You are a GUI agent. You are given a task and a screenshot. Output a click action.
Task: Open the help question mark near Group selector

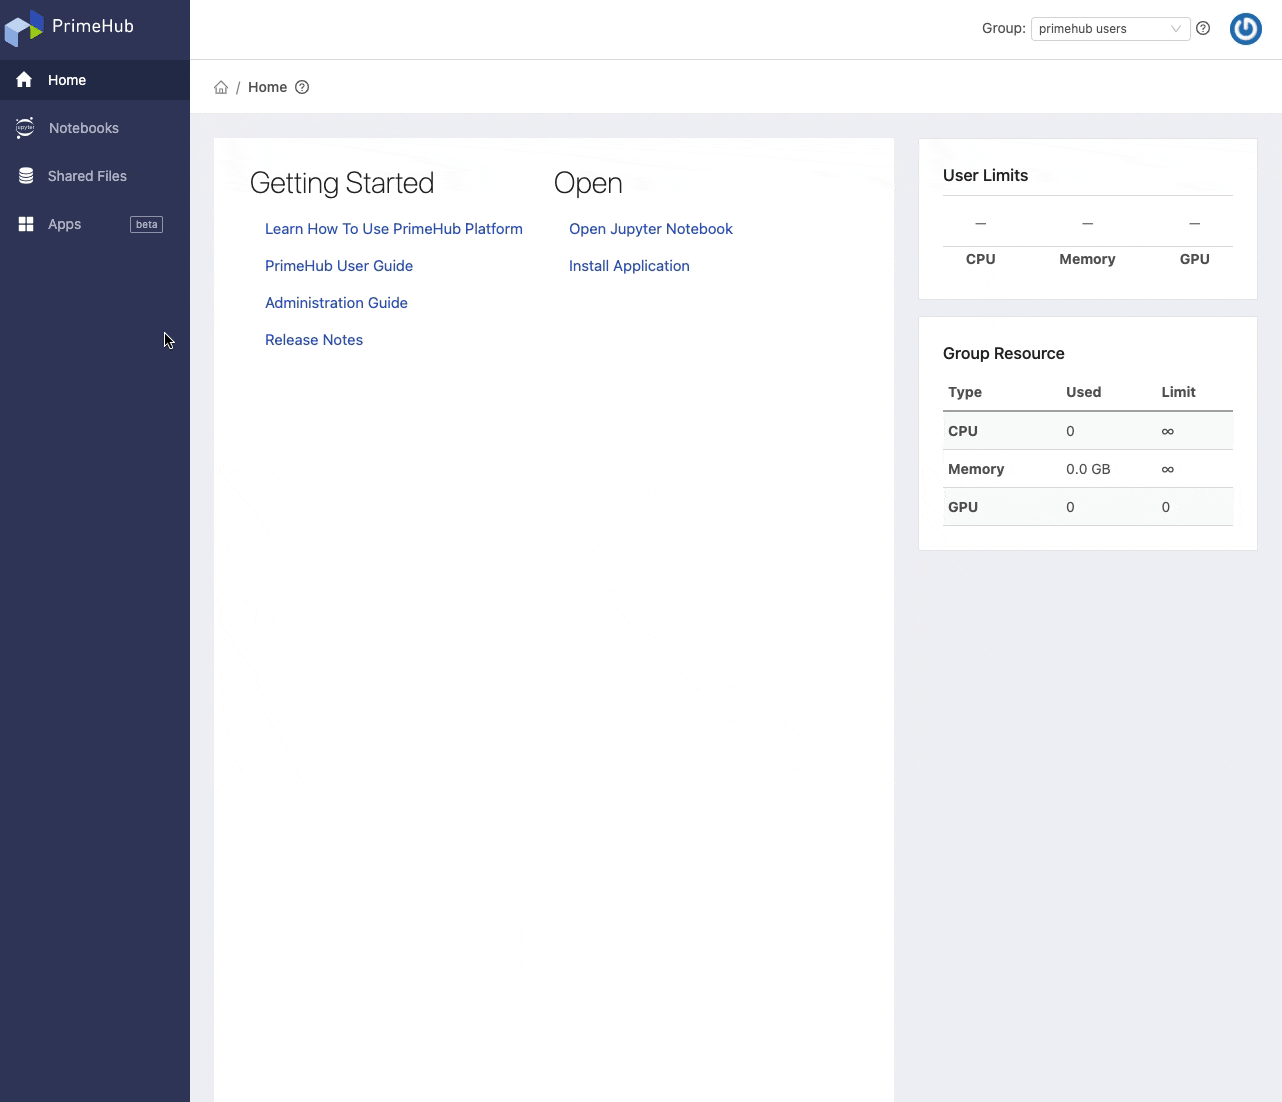coord(1203,28)
